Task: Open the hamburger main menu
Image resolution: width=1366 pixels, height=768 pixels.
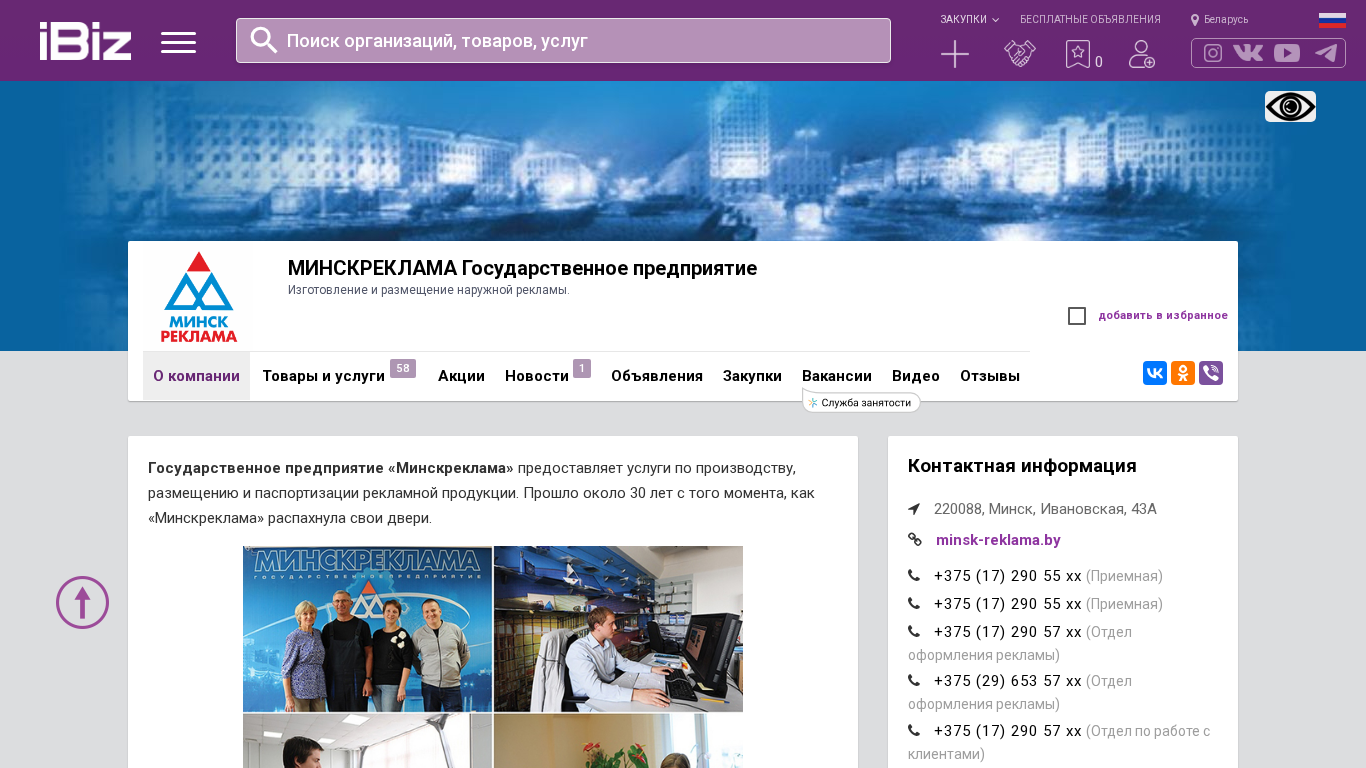Action: 178,42
